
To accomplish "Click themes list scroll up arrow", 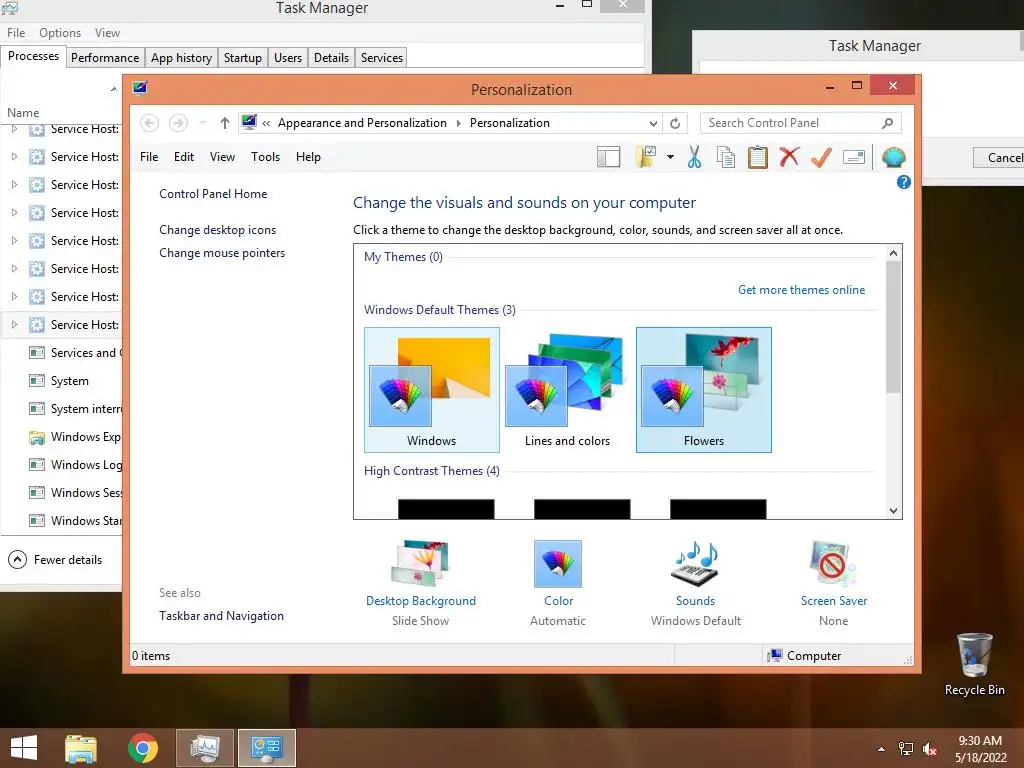I will 893,253.
